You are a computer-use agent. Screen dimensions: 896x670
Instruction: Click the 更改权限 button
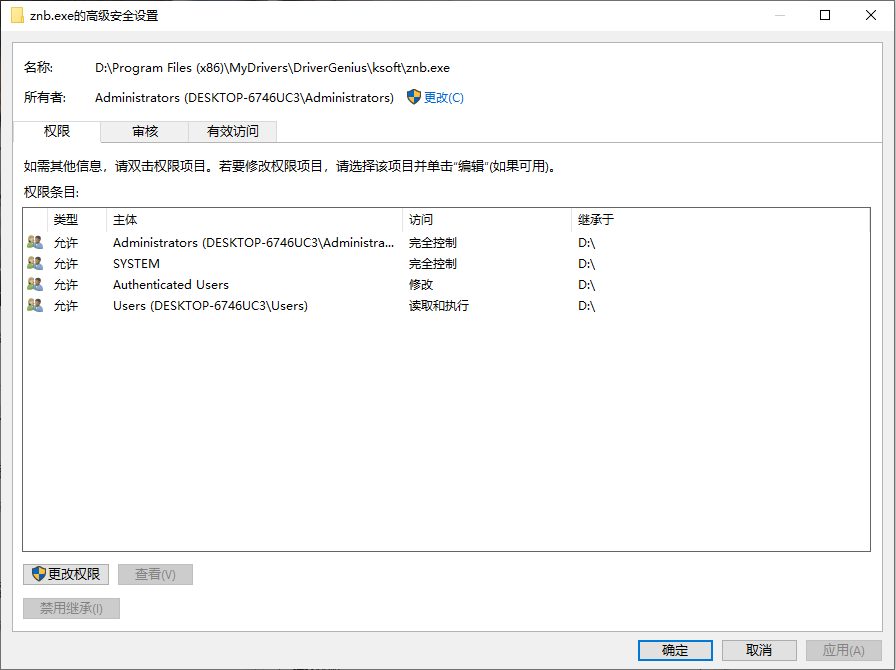tap(67, 574)
